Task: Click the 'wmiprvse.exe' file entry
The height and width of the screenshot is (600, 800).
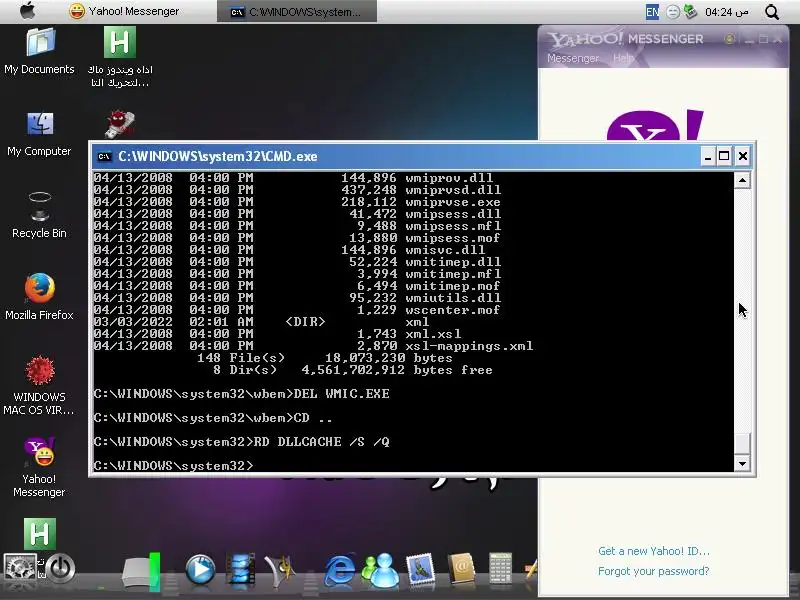Action: tap(453, 202)
